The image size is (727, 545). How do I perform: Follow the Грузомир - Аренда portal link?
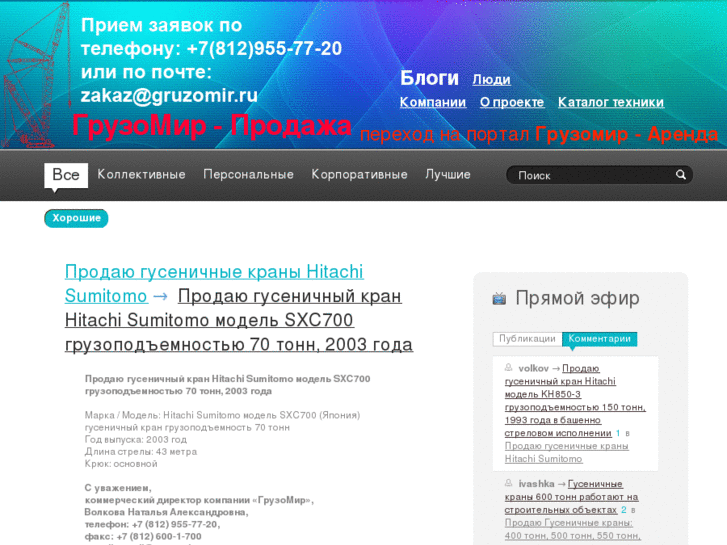click(626, 135)
